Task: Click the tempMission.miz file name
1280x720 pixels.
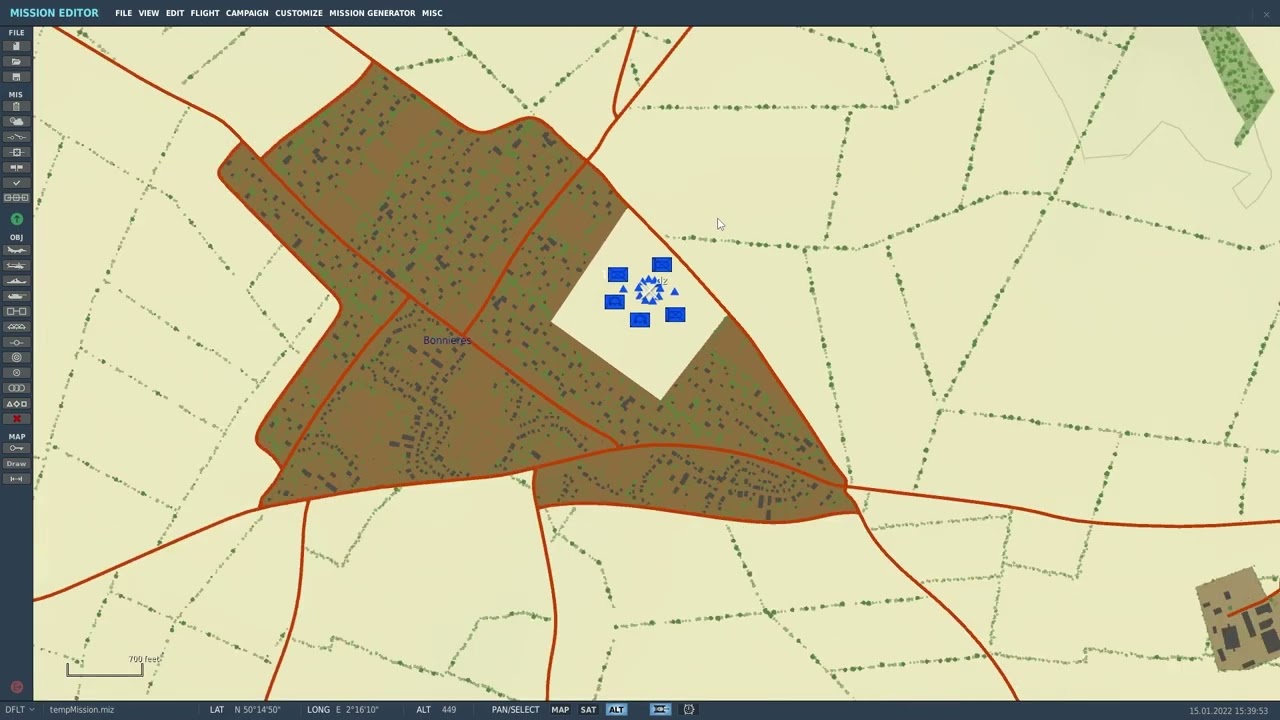Action: [82, 710]
